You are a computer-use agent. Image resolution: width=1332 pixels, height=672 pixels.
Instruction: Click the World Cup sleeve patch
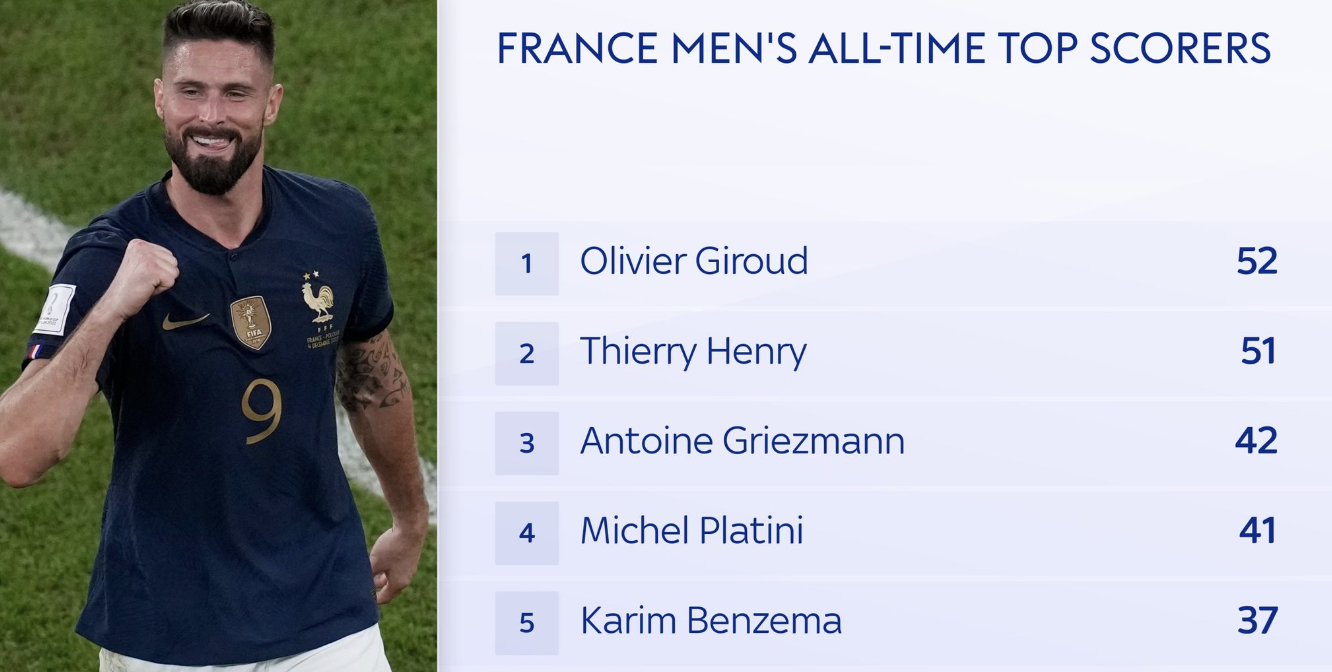(x=54, y=310)
